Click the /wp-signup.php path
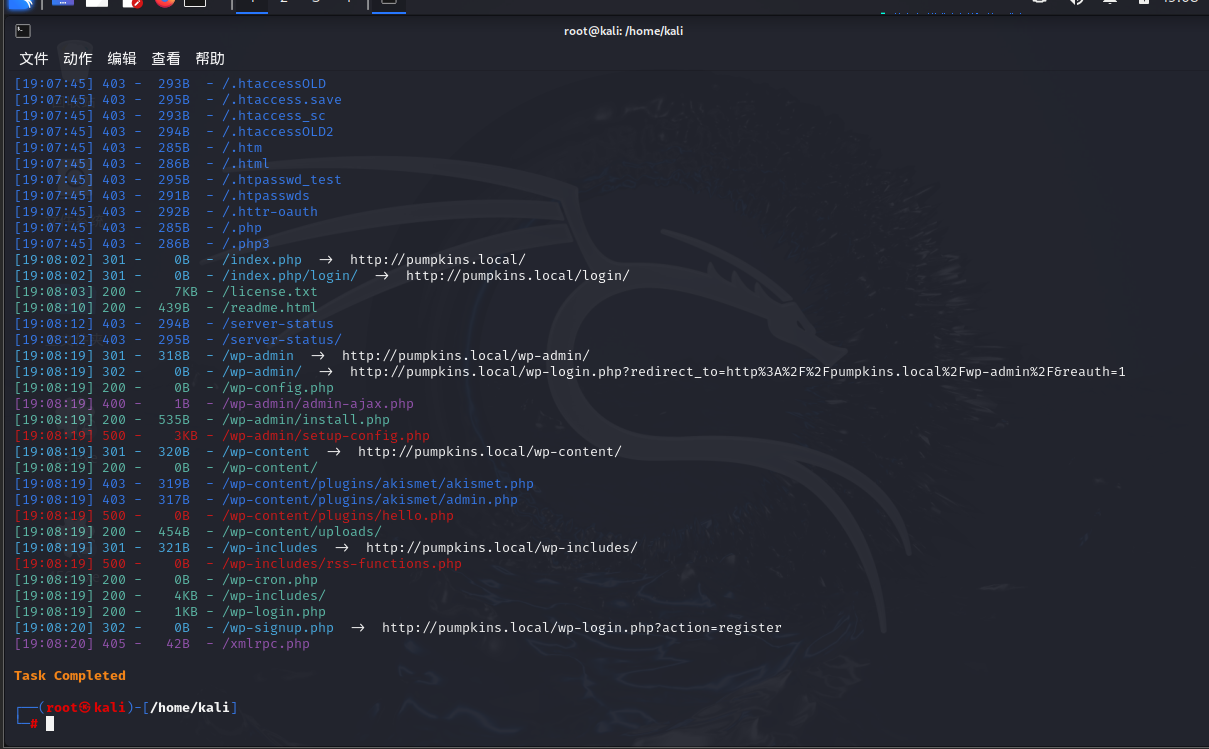 click(x=278, y=628)
